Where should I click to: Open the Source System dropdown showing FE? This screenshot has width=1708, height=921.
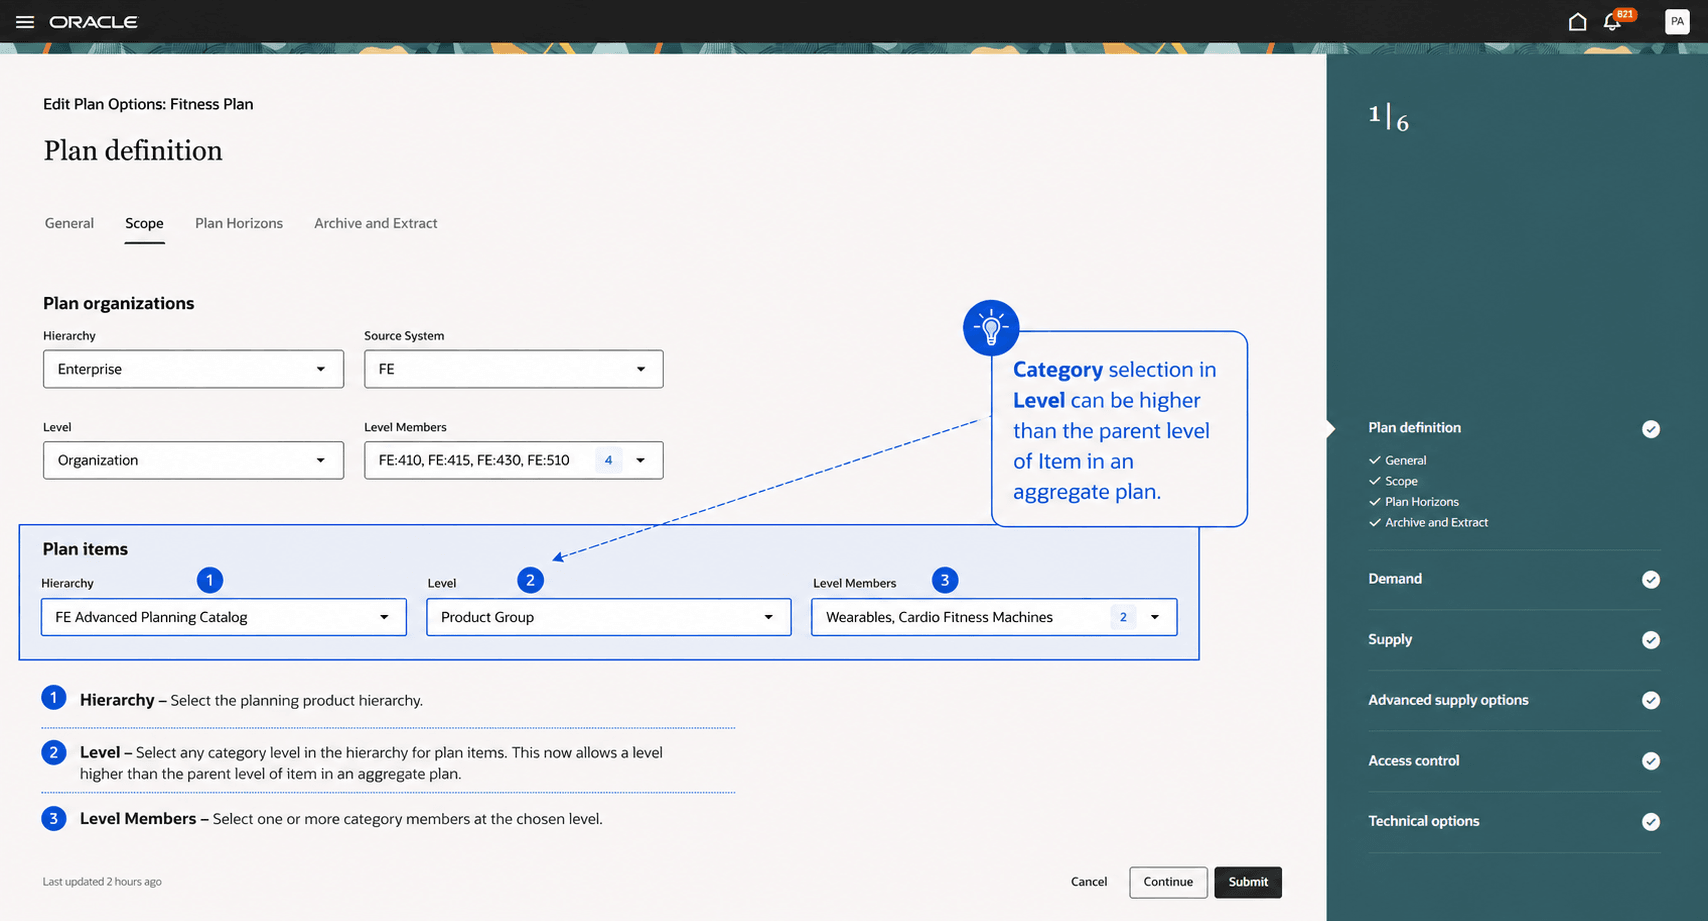(513, 369)
